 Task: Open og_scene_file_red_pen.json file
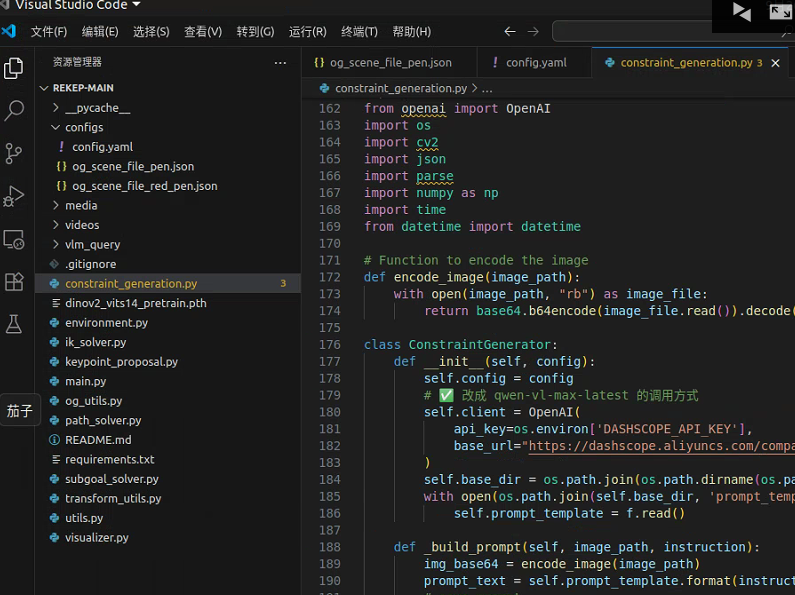pyautogui.click(x=168, y=186)
